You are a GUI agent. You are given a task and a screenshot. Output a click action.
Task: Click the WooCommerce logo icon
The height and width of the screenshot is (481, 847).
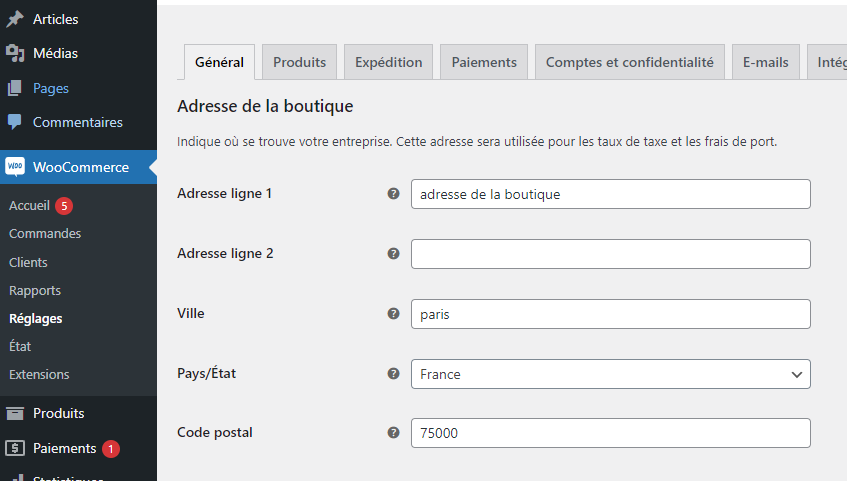point(15,167)
